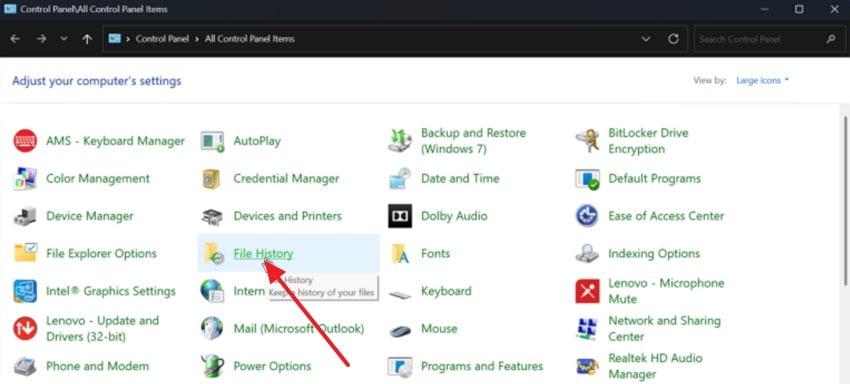
Task: Click the Internet Options globe icon
Action: pyautogui.click(x=212, y=291)
